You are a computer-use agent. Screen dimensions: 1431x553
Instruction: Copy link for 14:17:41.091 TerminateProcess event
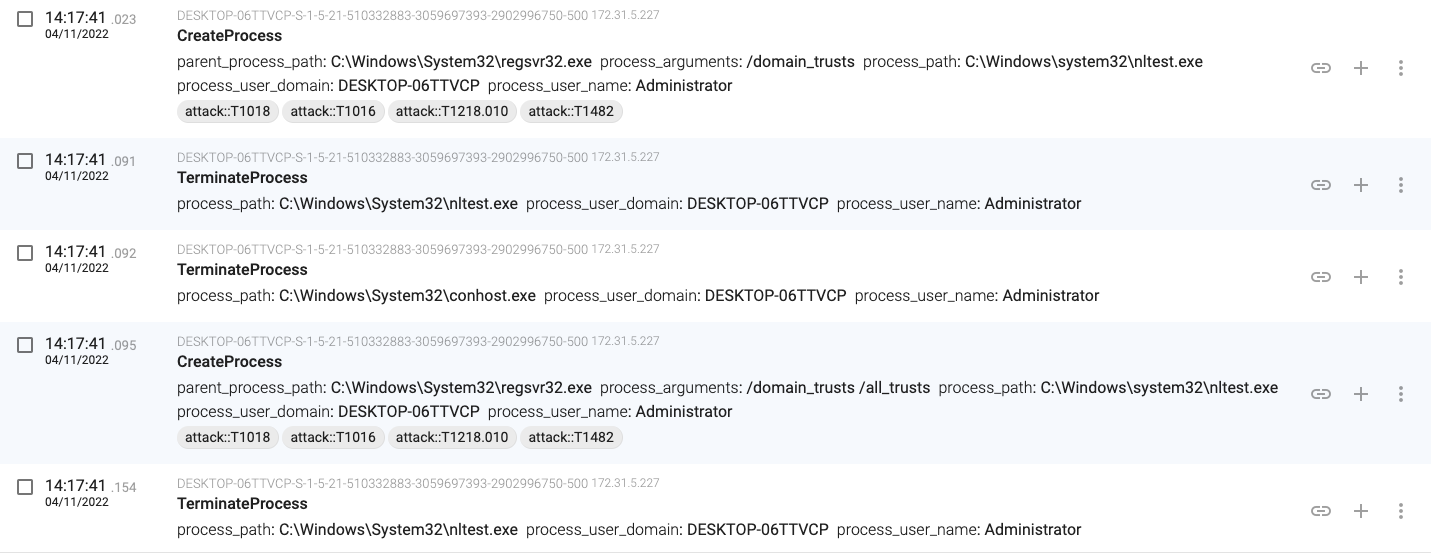[x=1321, y=185]
